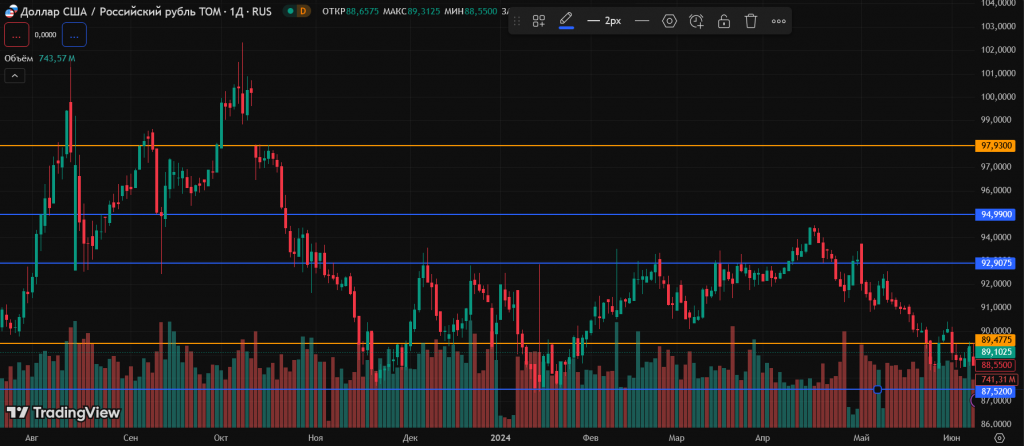Click the 88,5500 red price label

coord(997,365)
